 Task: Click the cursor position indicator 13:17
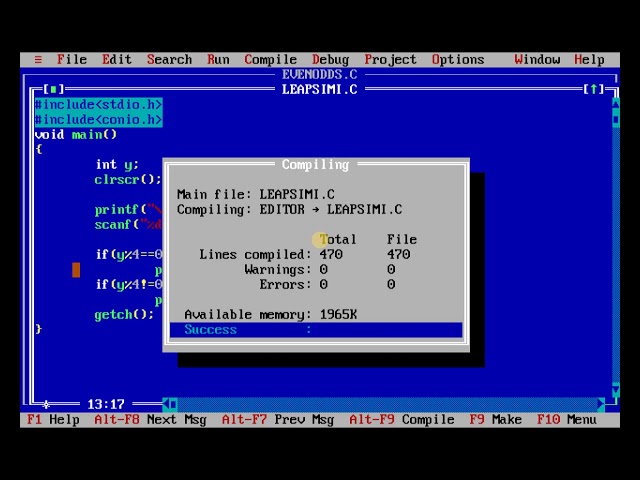[x=106, y=404]
